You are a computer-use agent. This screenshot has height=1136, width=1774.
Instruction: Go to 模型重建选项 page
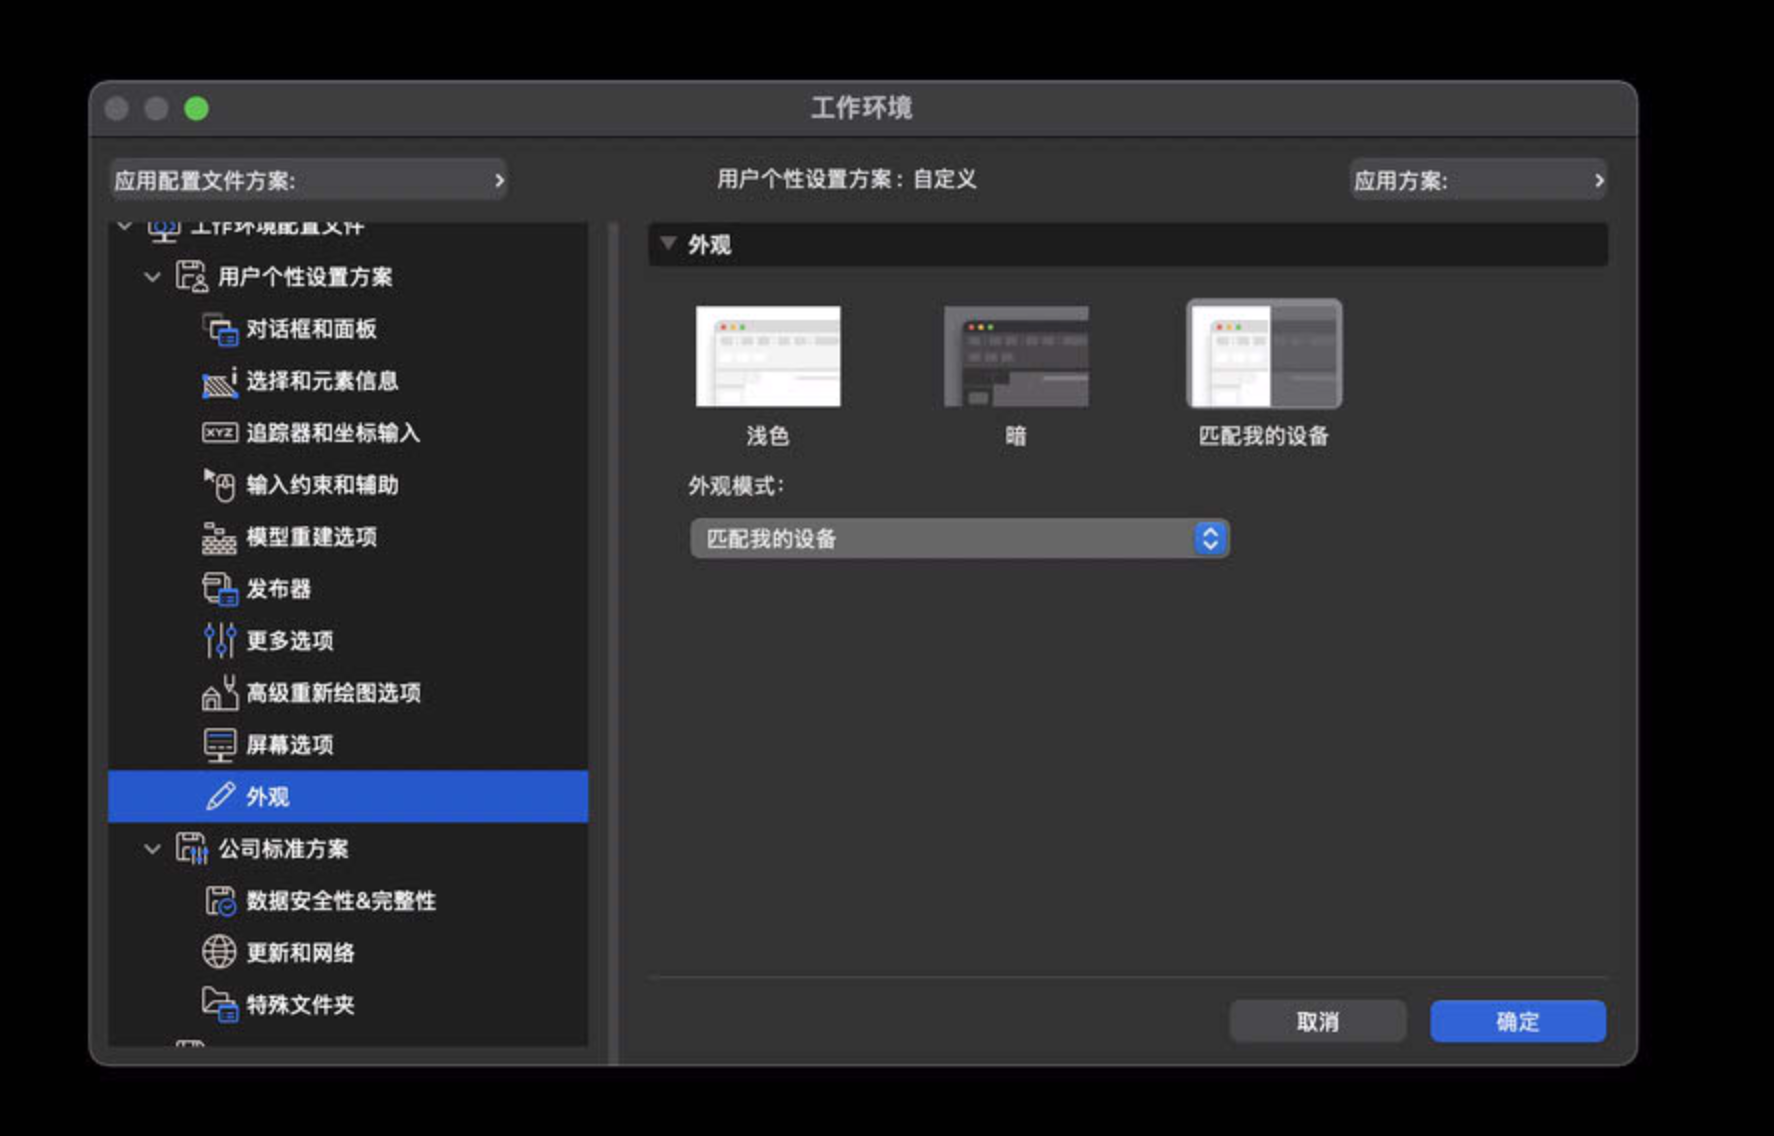(348, 537)
